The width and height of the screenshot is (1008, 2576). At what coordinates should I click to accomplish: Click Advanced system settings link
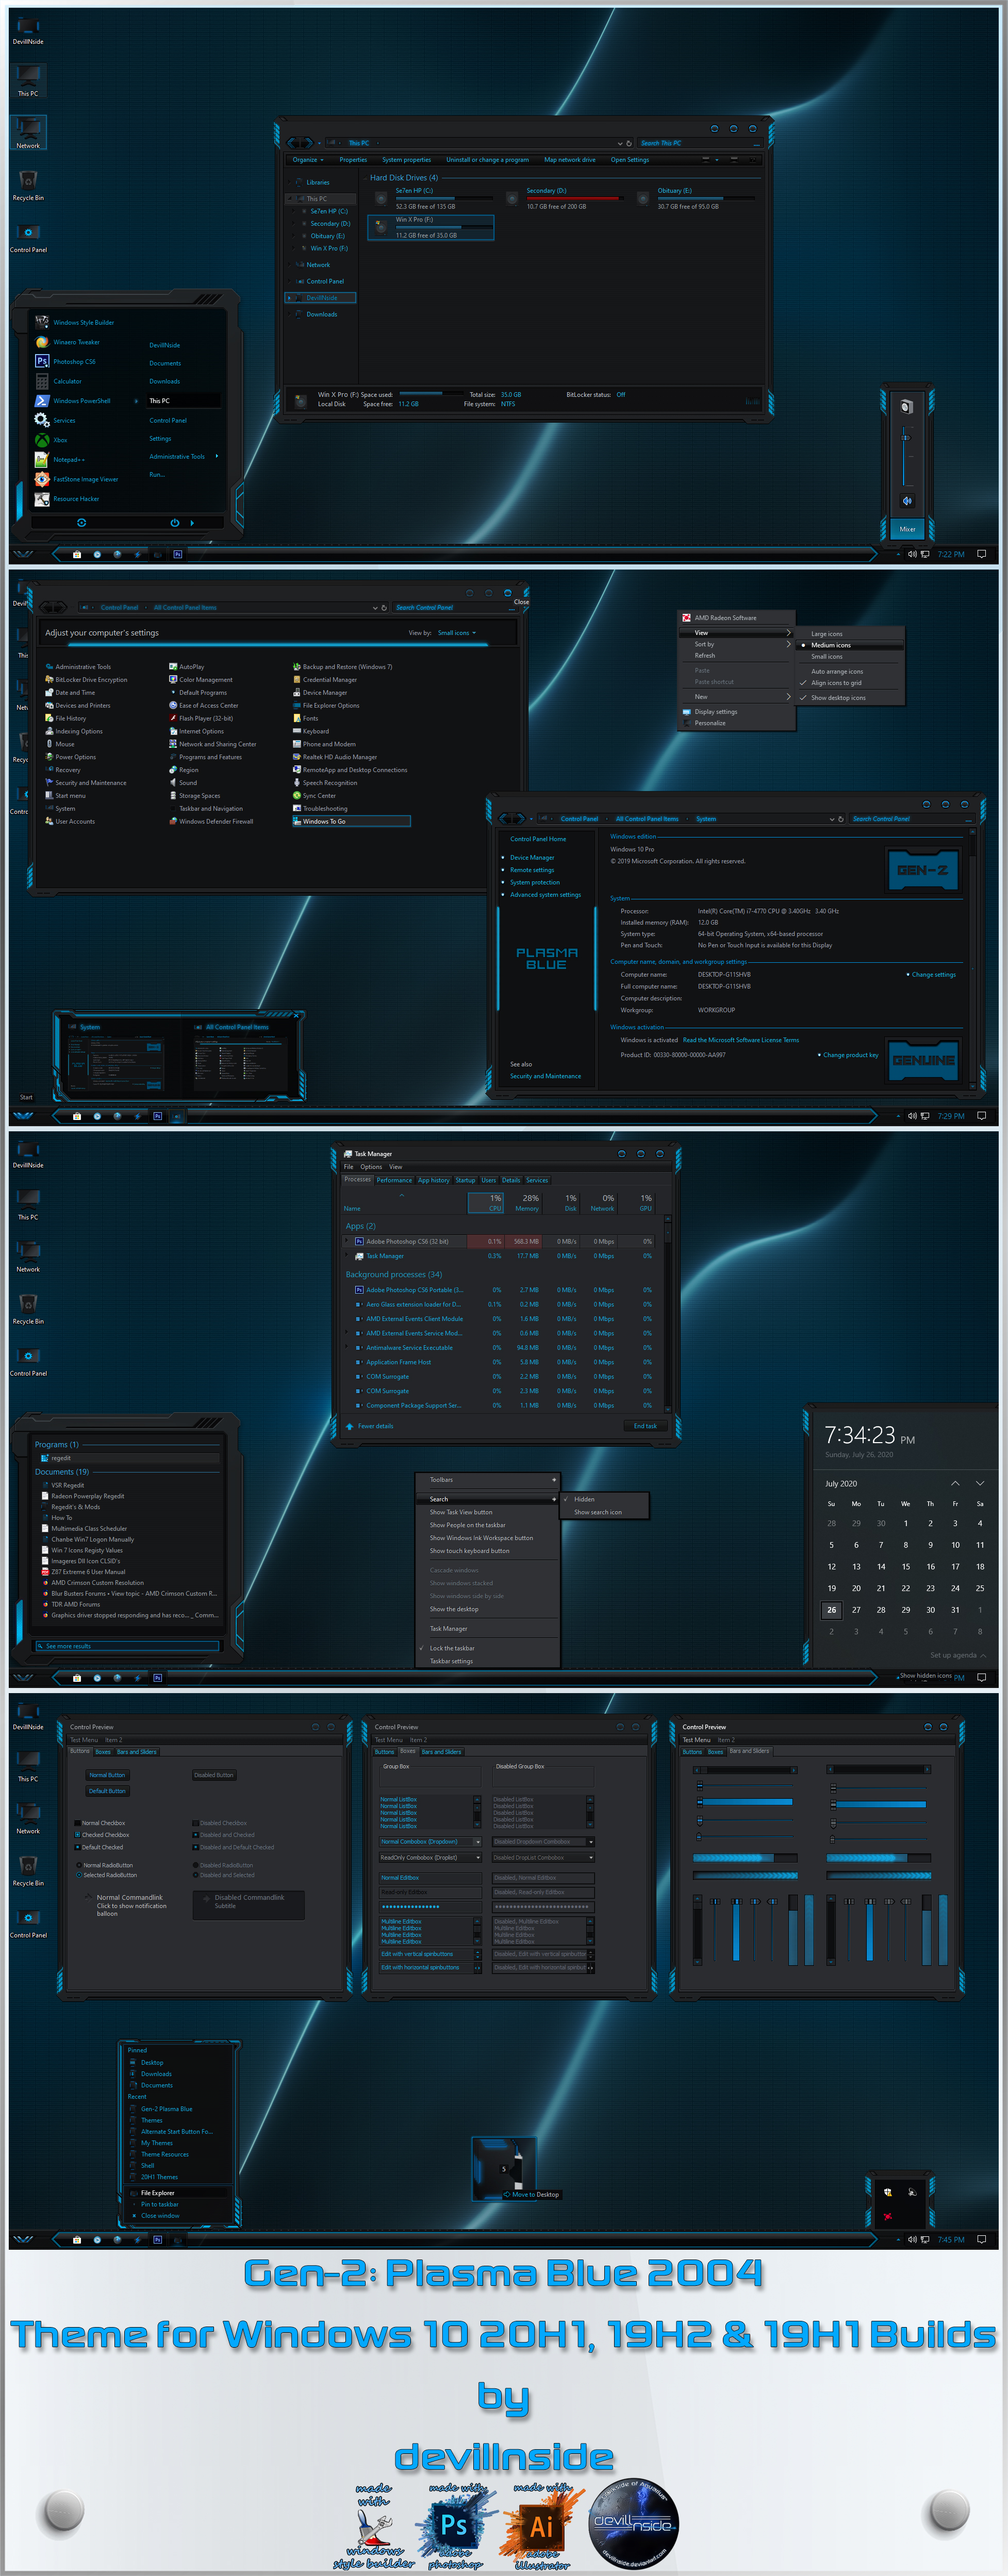[545, 895]
